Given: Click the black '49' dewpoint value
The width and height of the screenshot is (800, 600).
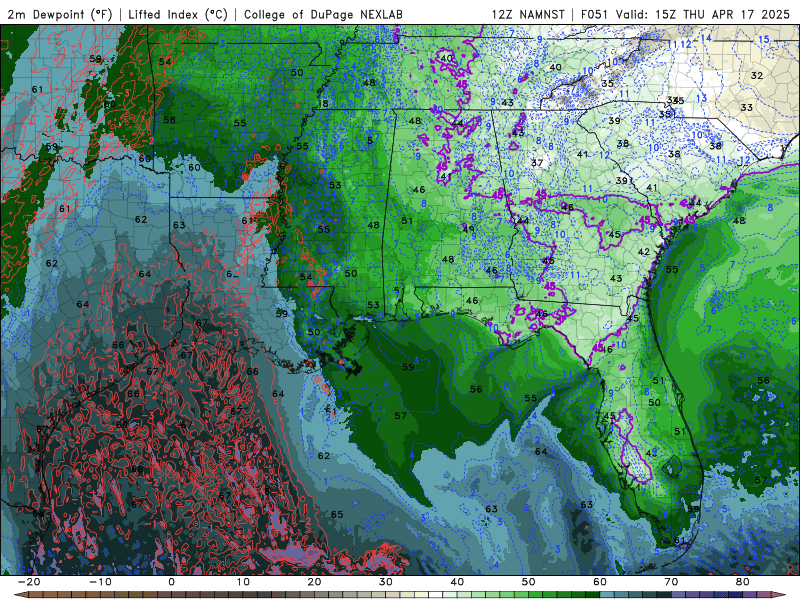Looking at the screenshot, I should (469, 230).
